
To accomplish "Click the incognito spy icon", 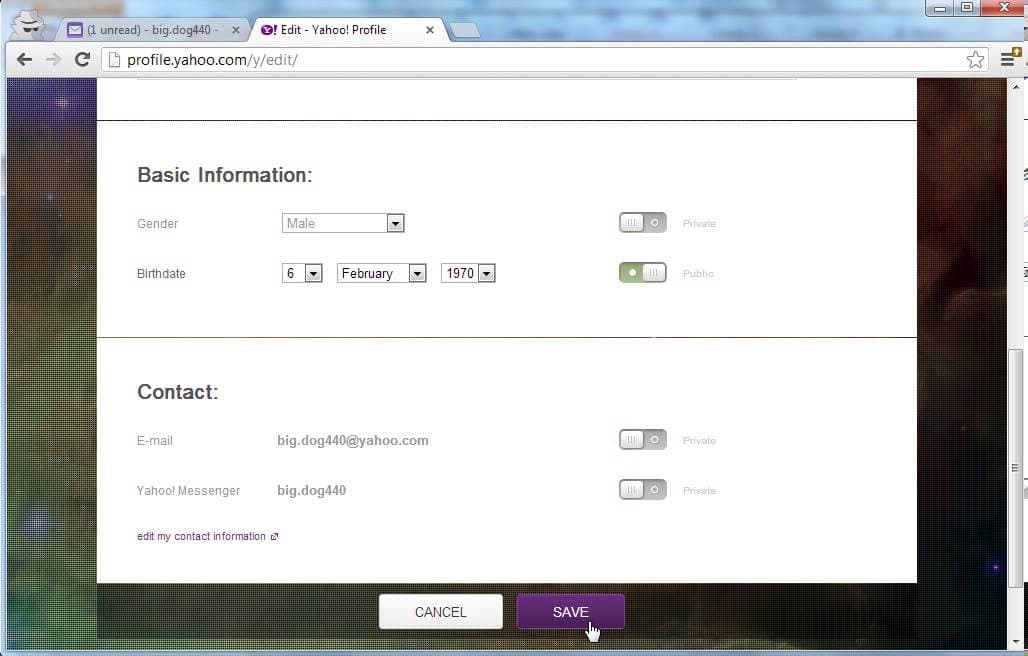I will click(x=28, y=24).
